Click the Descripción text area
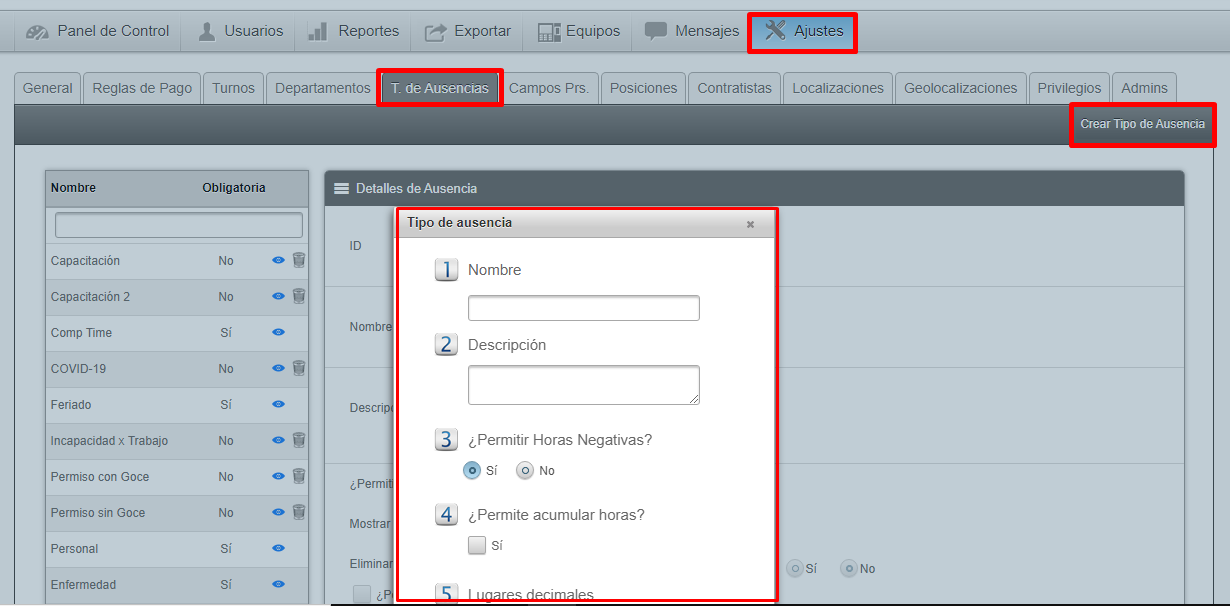The height and width of the screenshot is (606, 1230). [x=583, y=385]
